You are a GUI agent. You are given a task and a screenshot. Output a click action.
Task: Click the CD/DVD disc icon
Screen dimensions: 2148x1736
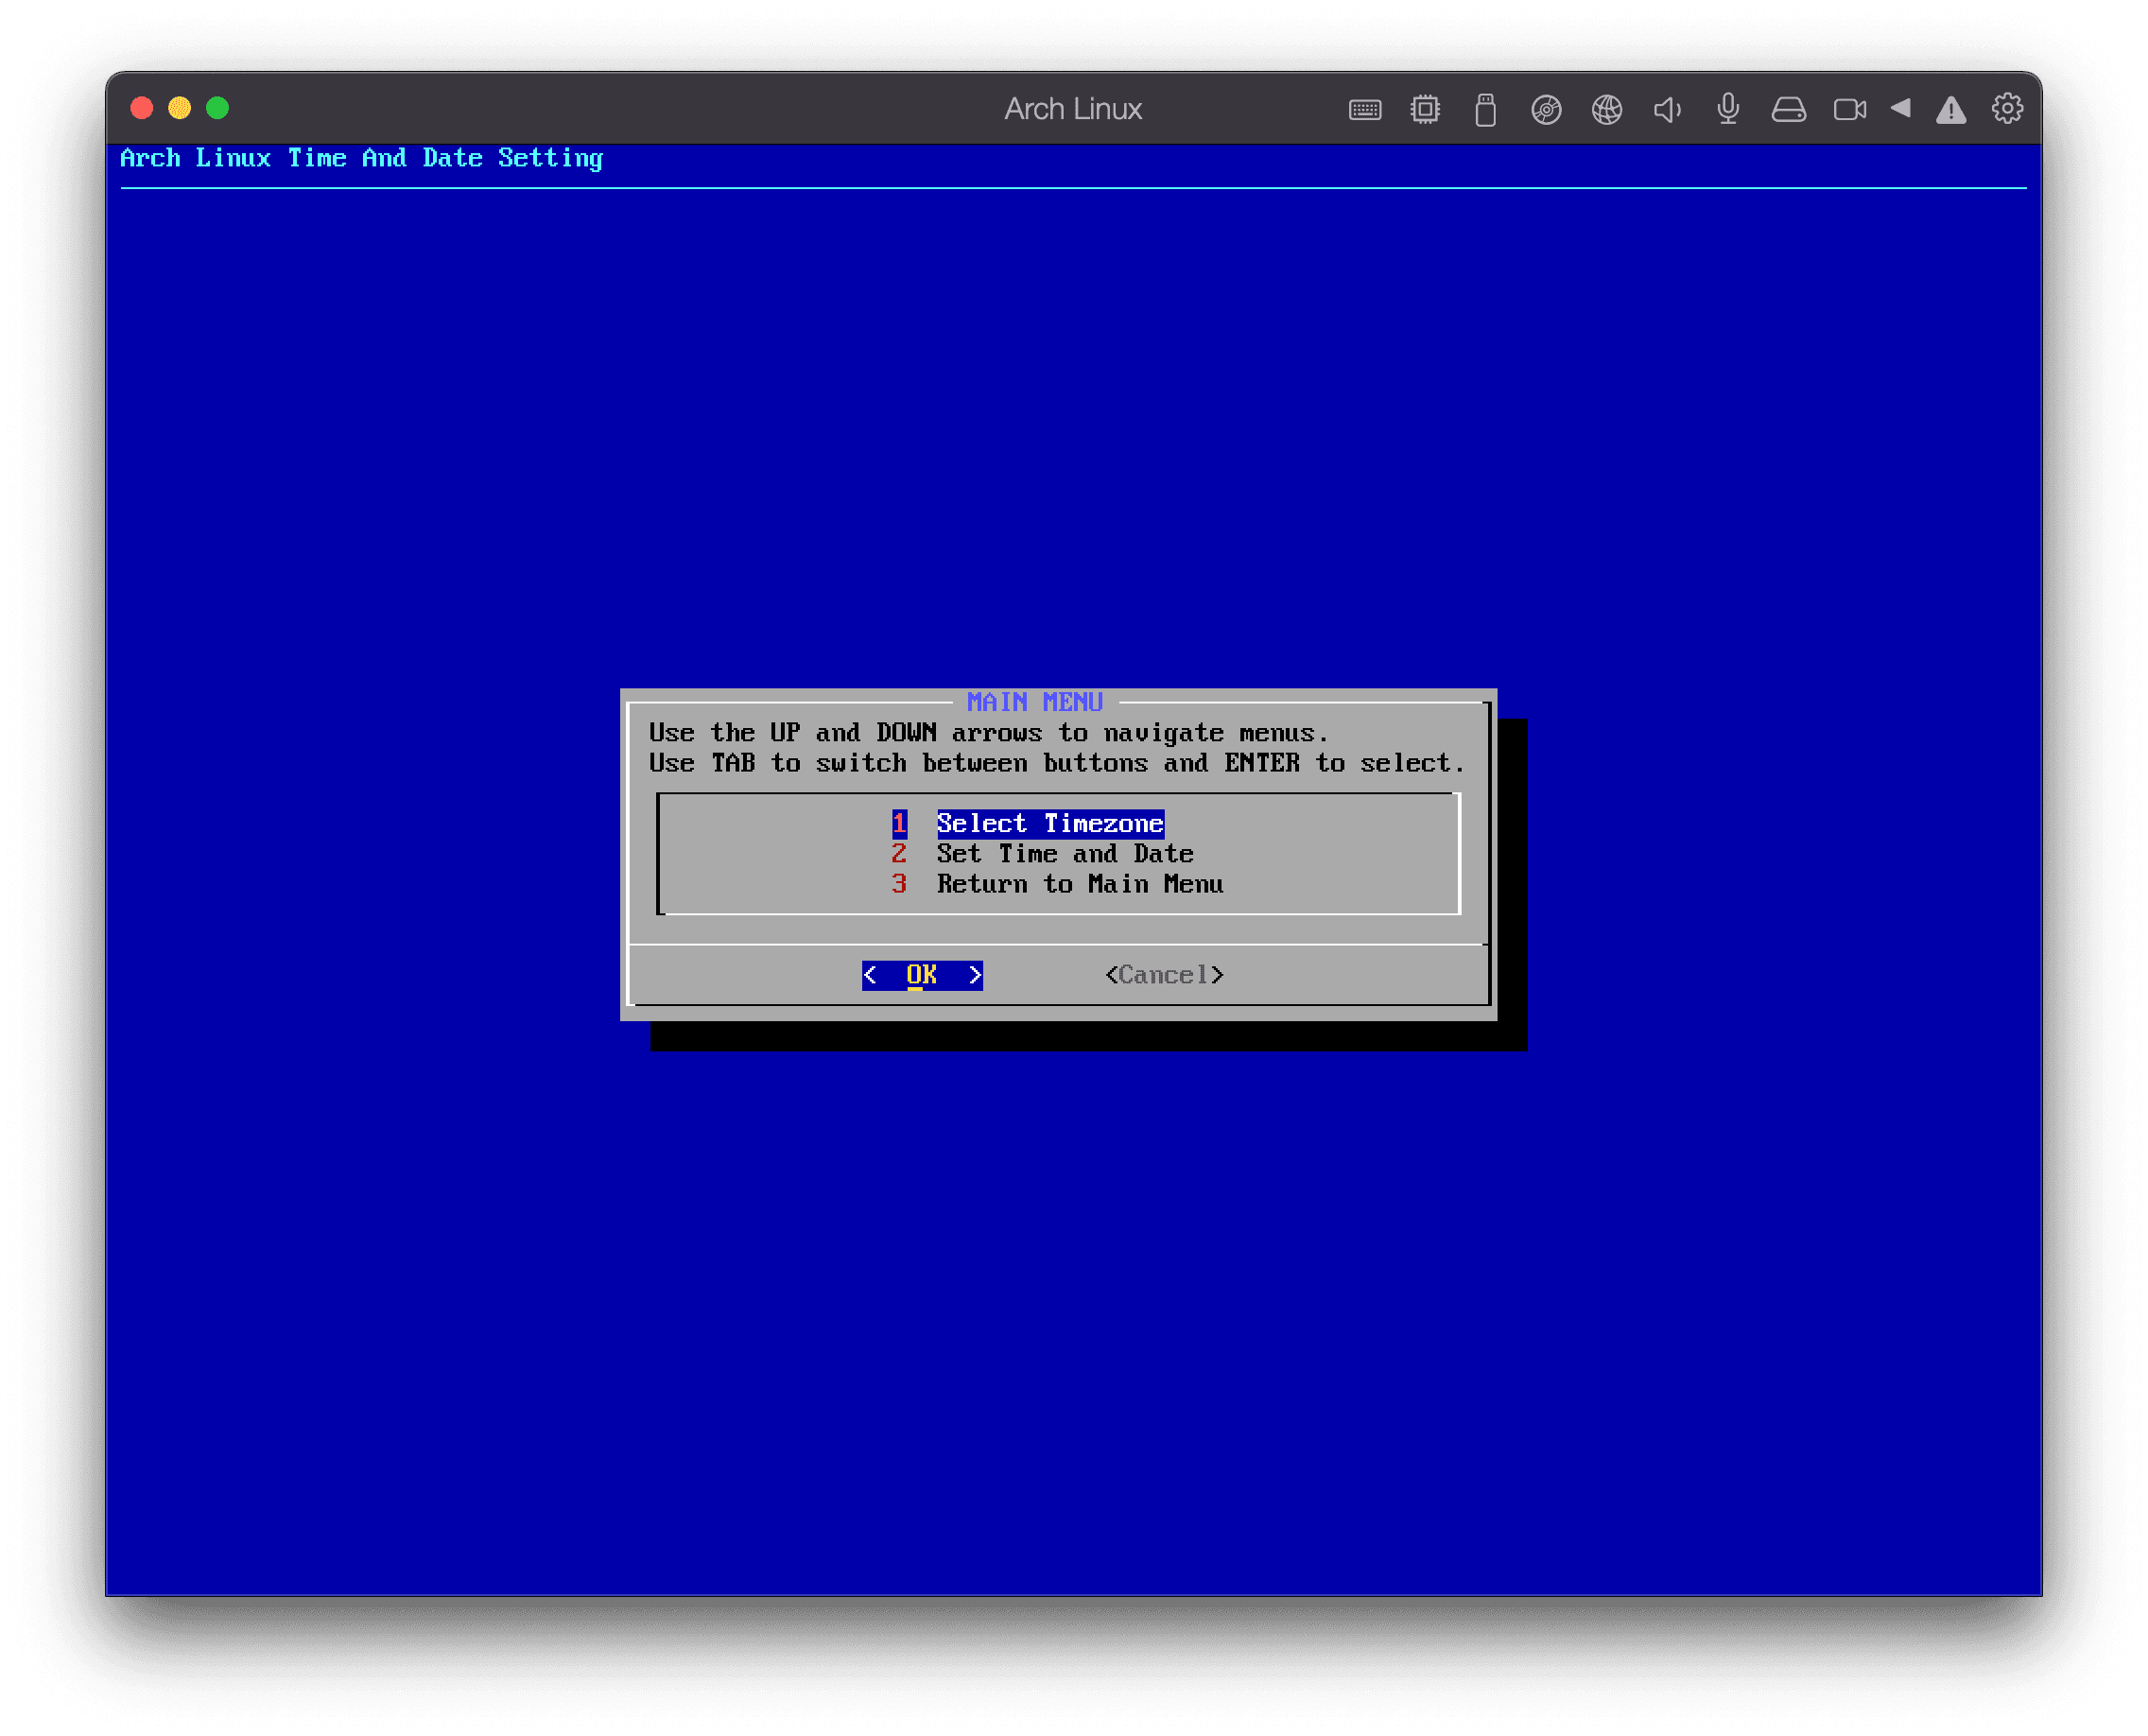tap(1546, 109)
